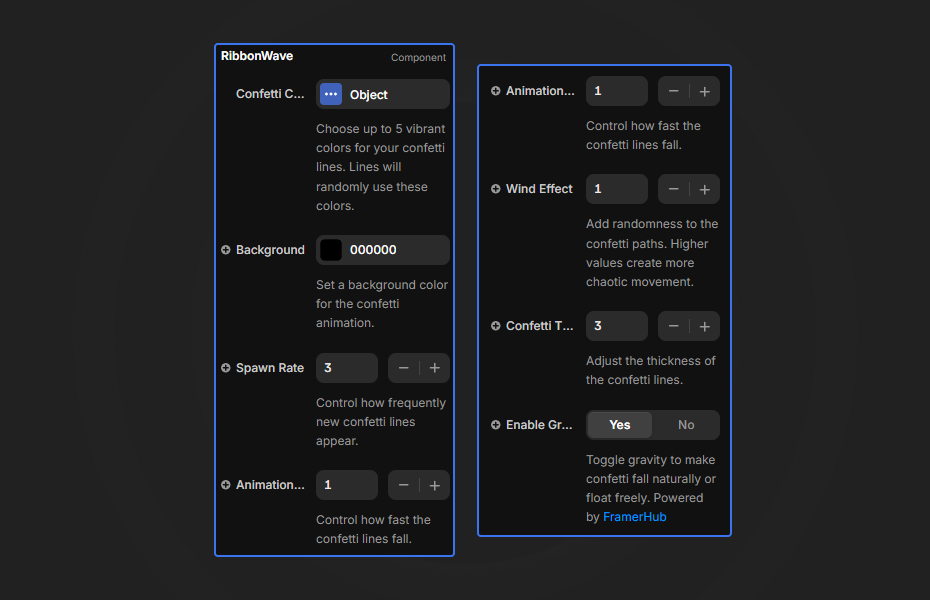This screenshot has width=930, height=600.
Task: Click the variable connector beside Enable Gravity
Action: tap(494, 424)
